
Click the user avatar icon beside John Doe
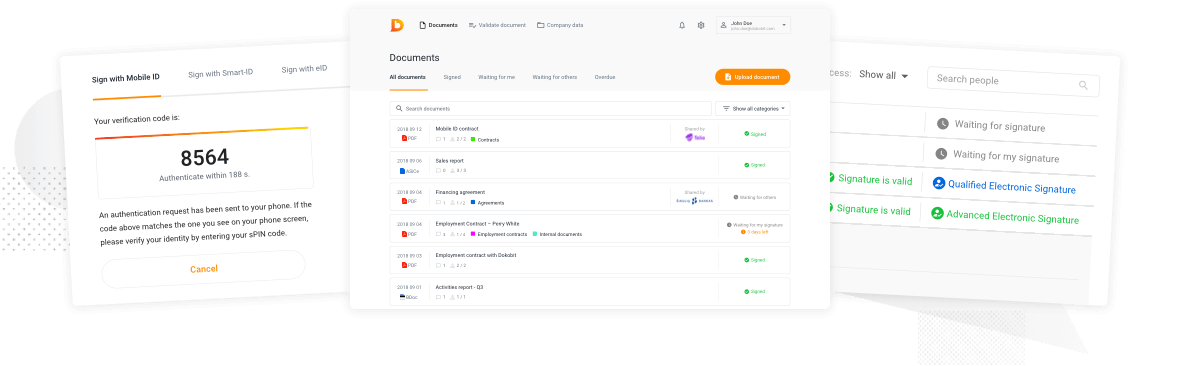[x=723, y=25]
